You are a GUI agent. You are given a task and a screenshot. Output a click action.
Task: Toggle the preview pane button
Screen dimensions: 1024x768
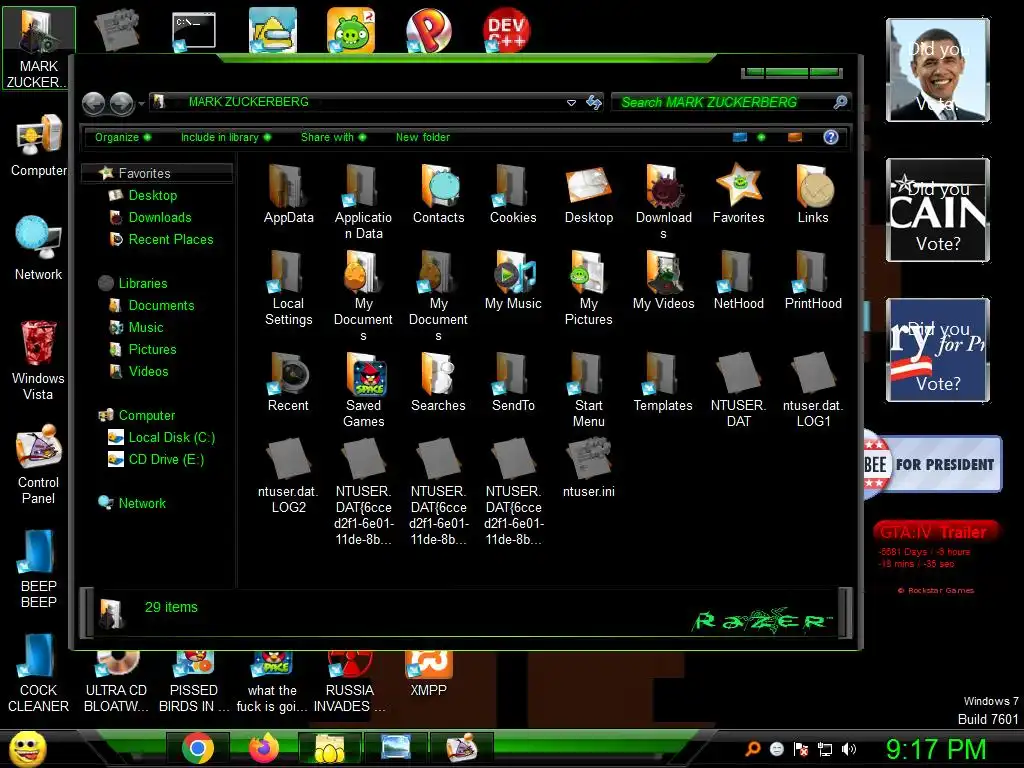tap(795, 137)
